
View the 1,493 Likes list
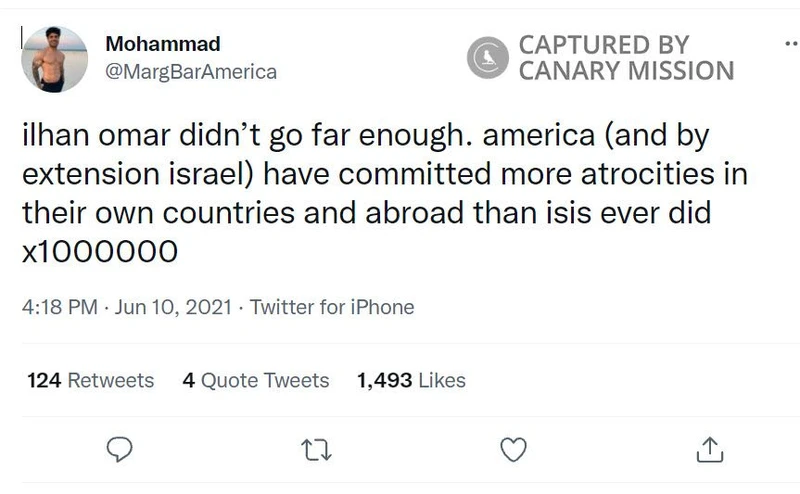(x=411, y=380)
